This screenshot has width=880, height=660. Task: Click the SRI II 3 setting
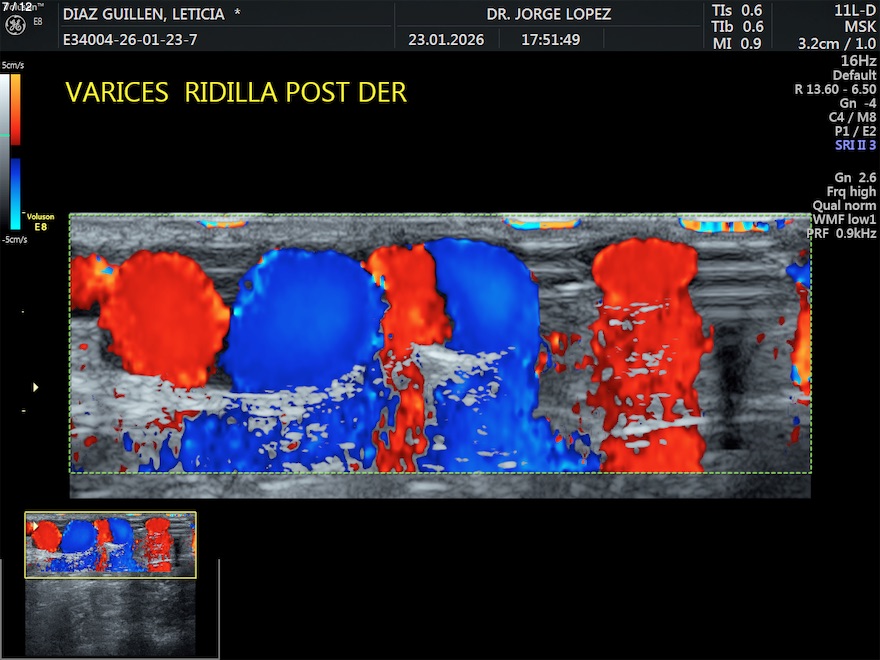coord(855,145)
